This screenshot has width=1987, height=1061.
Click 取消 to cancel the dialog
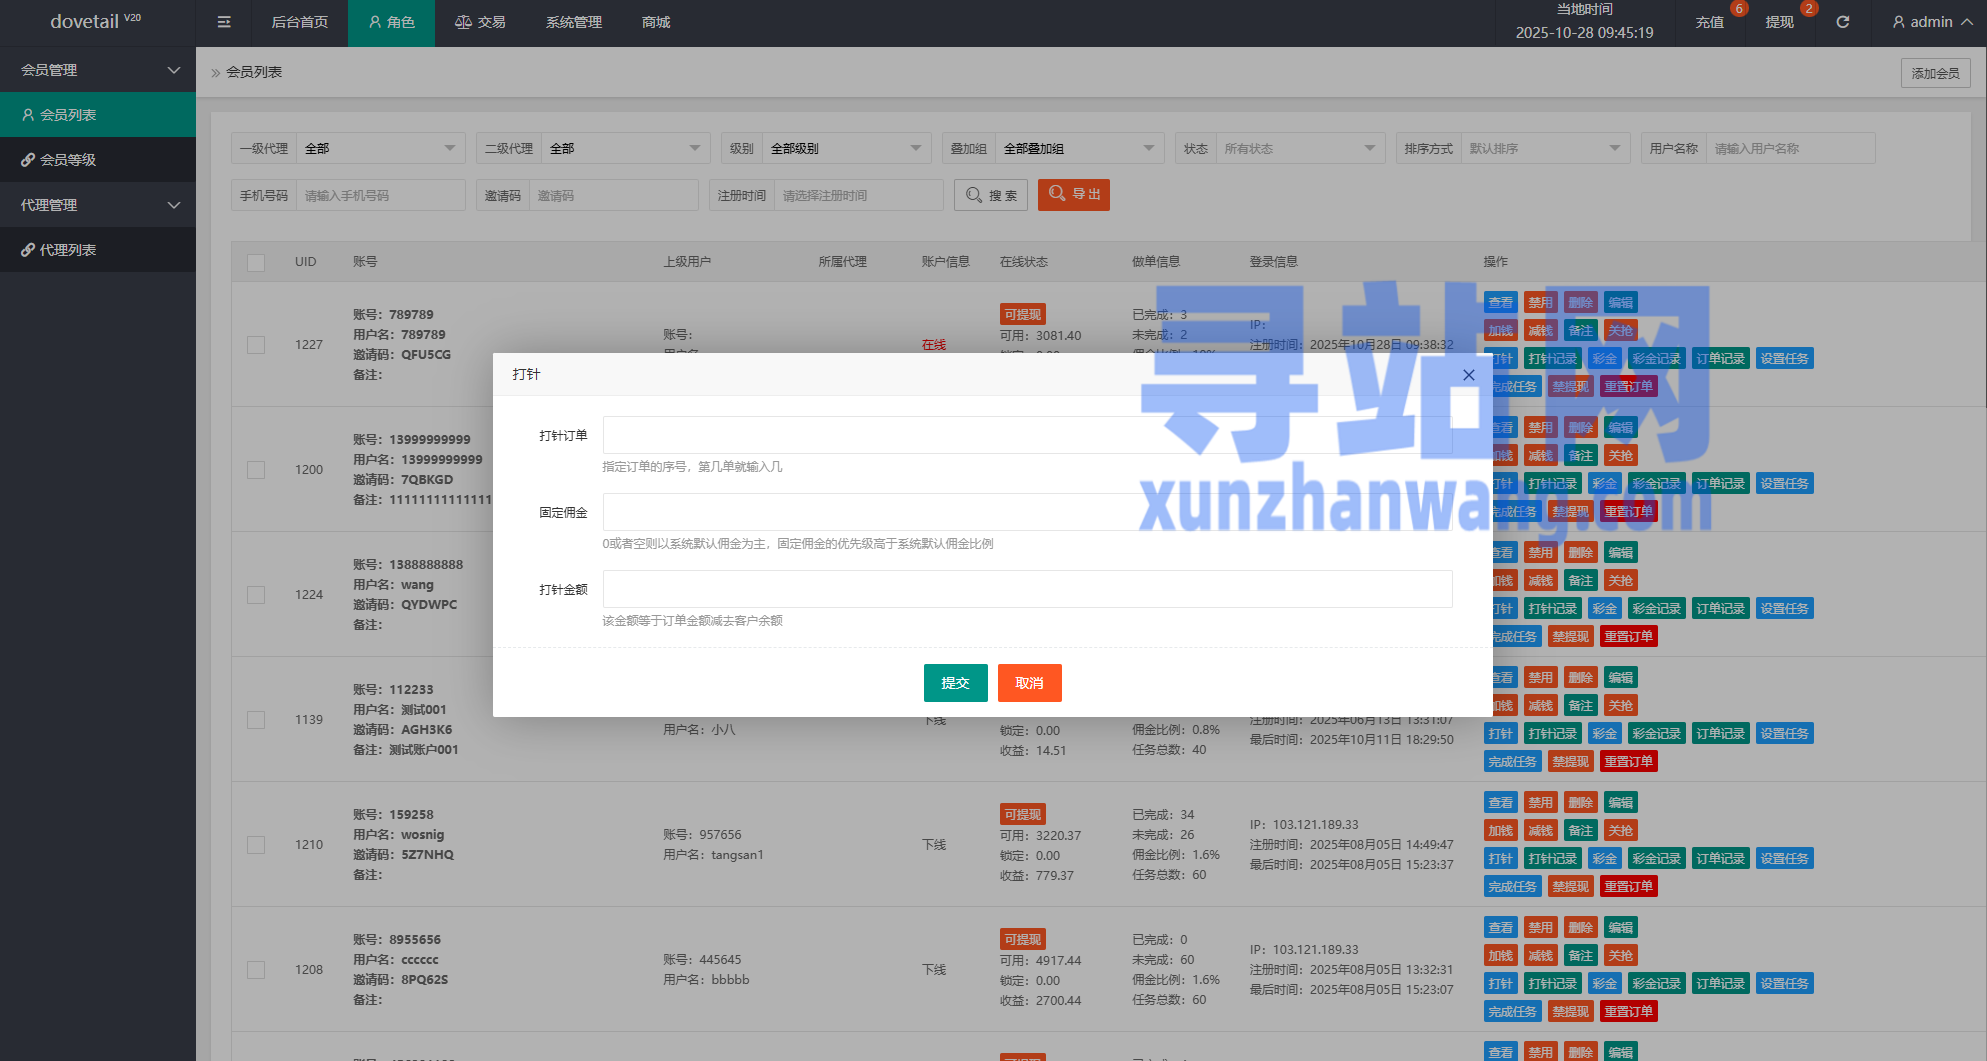[x=1029, y=683]
